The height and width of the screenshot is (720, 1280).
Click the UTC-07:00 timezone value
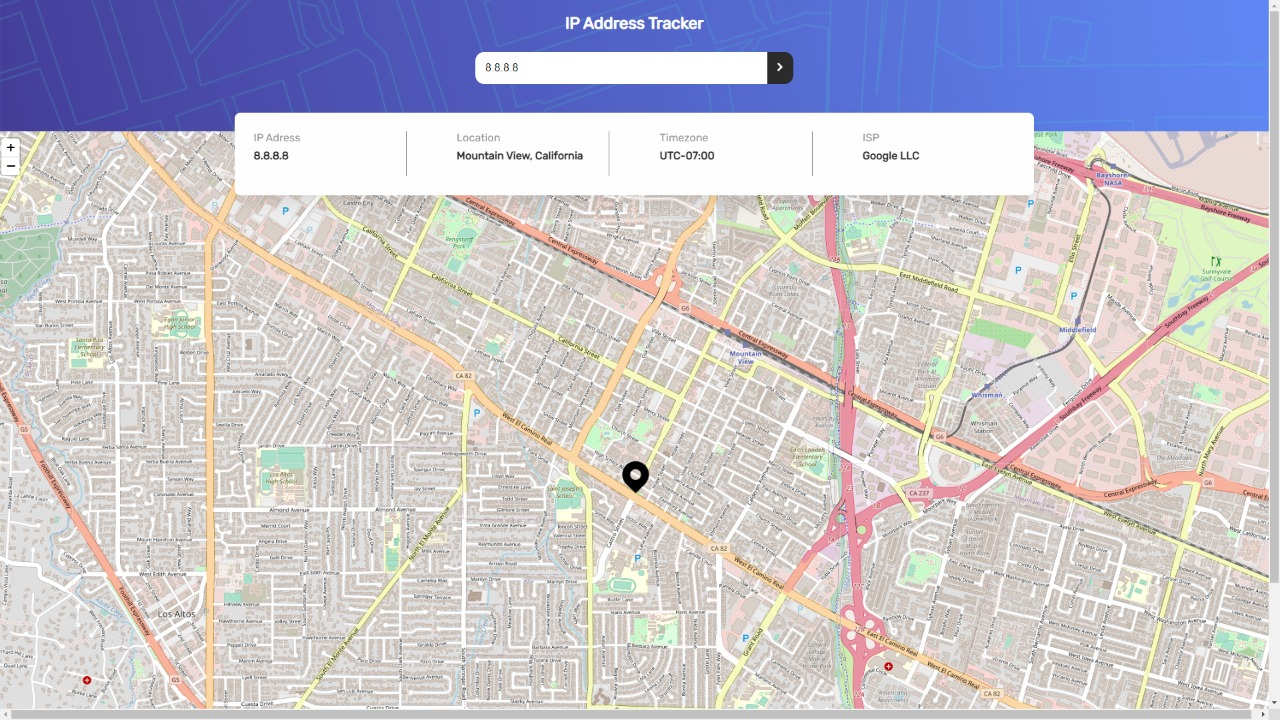pyautogui.click(x=686, y=155)
